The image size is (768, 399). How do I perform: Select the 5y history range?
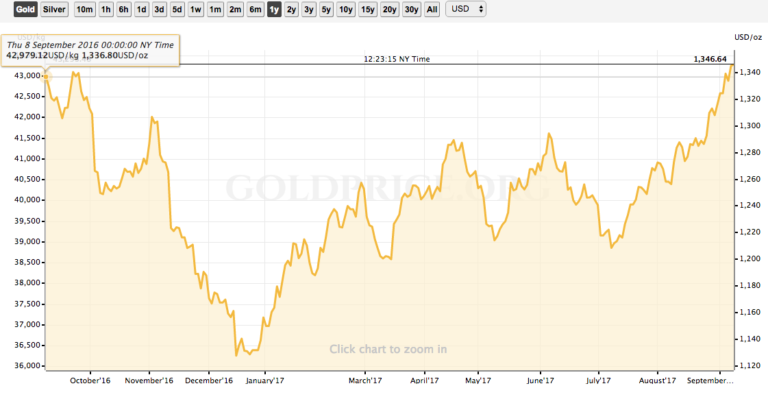[326, 9]
